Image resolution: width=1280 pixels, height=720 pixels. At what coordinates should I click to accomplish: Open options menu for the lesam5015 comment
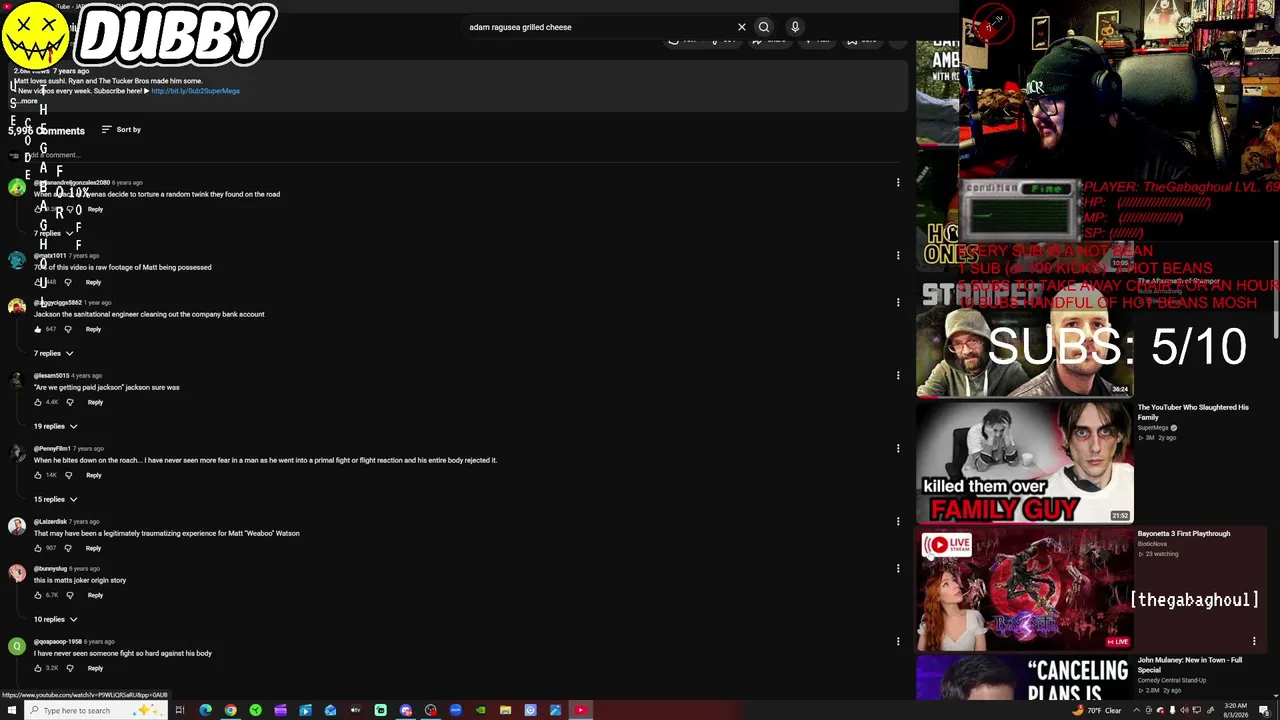click(898, 375)
